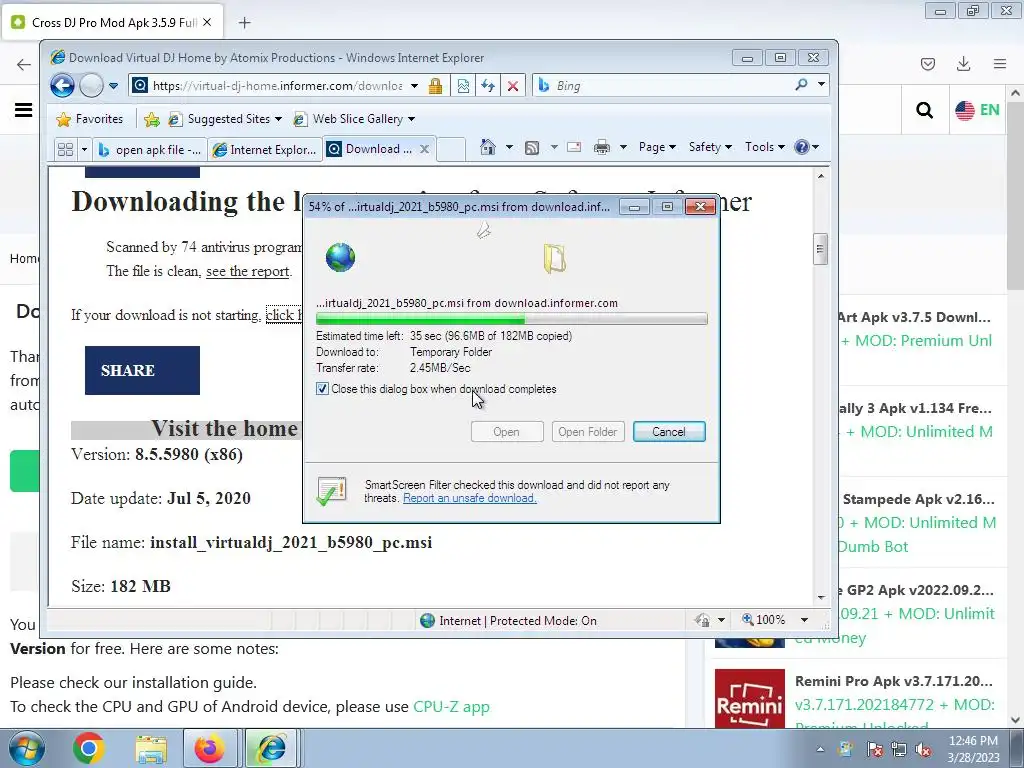Open Windows Explorer from the taskbar
Screen dimensions: 1024x768
tap(151, 748)
